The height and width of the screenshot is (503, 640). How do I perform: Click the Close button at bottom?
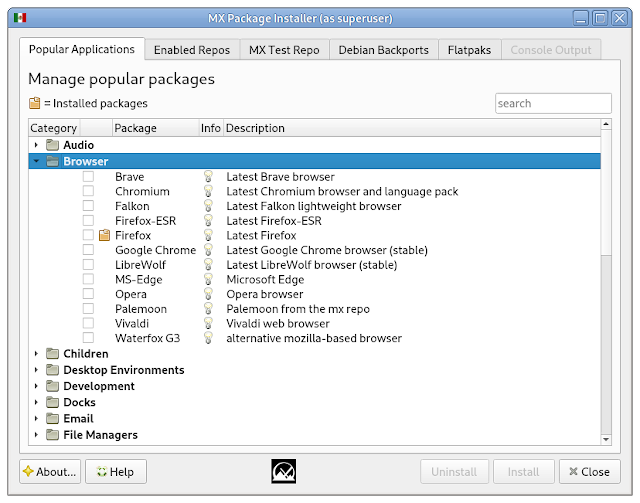[x=589, y=472]
